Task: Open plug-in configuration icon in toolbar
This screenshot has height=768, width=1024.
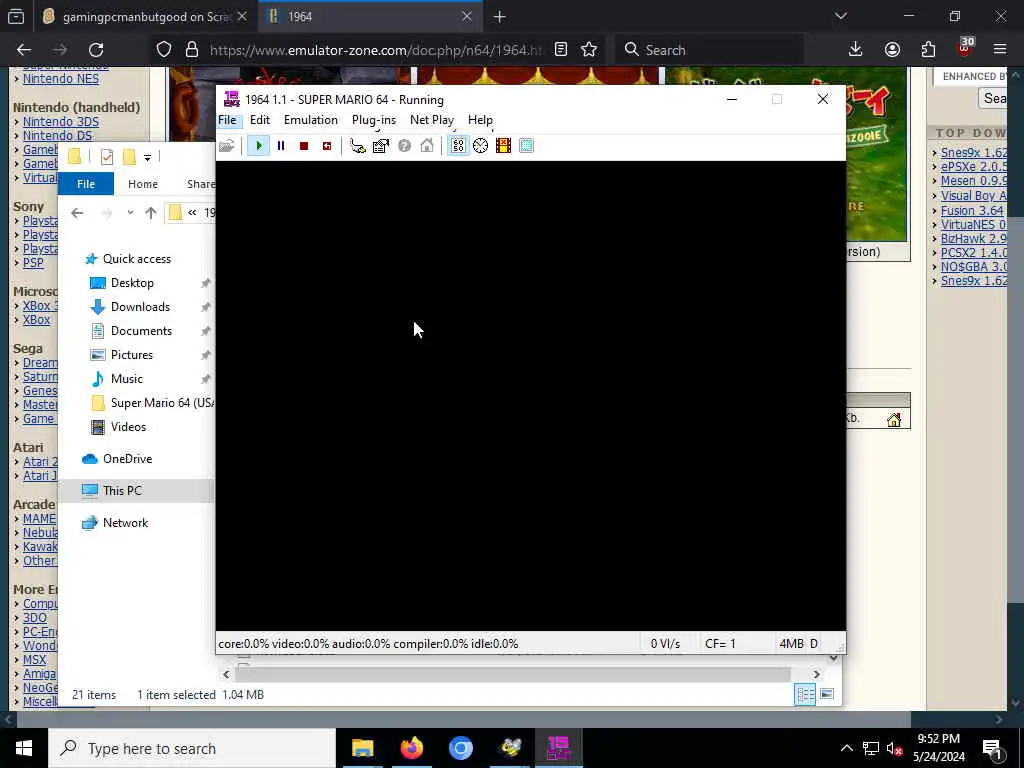Action: coord(357,146)
